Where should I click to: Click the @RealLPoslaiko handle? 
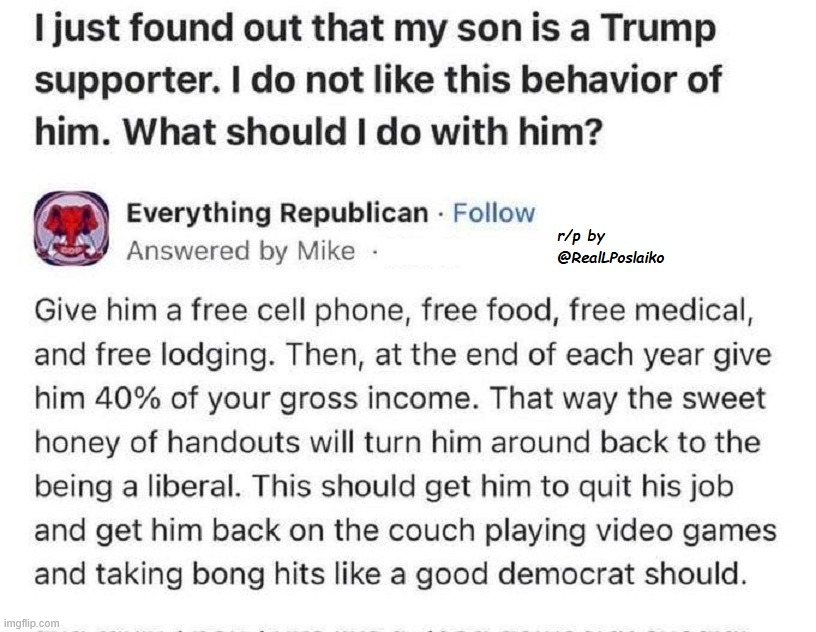pyautogui.click(x=610, y=258)
